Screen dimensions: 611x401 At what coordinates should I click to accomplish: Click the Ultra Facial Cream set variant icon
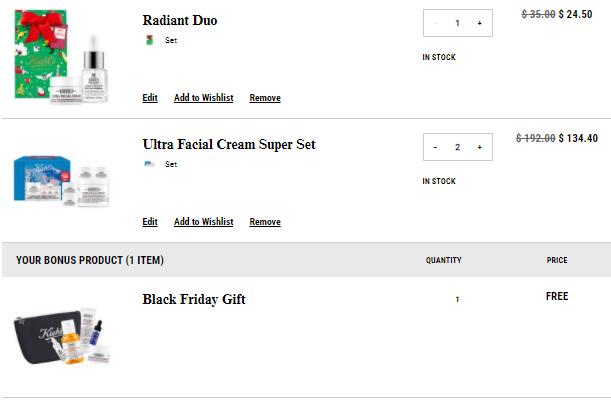(x=149, y=164)
